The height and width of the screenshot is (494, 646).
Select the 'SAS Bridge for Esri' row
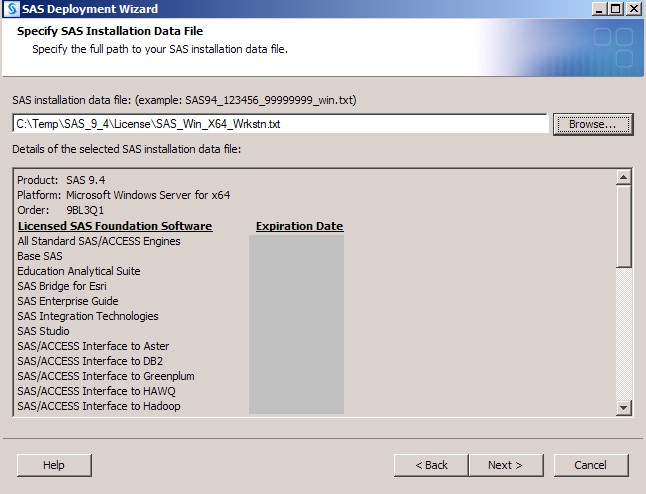click(62, 286)
